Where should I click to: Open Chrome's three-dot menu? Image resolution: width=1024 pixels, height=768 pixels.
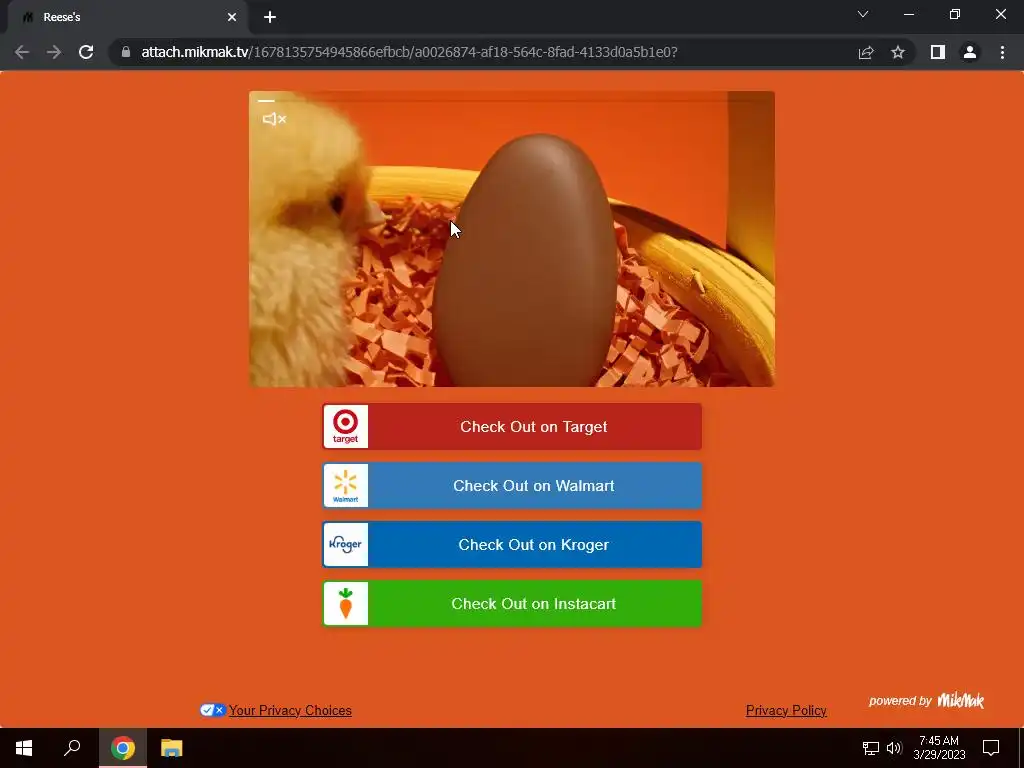coord(1002,52)
